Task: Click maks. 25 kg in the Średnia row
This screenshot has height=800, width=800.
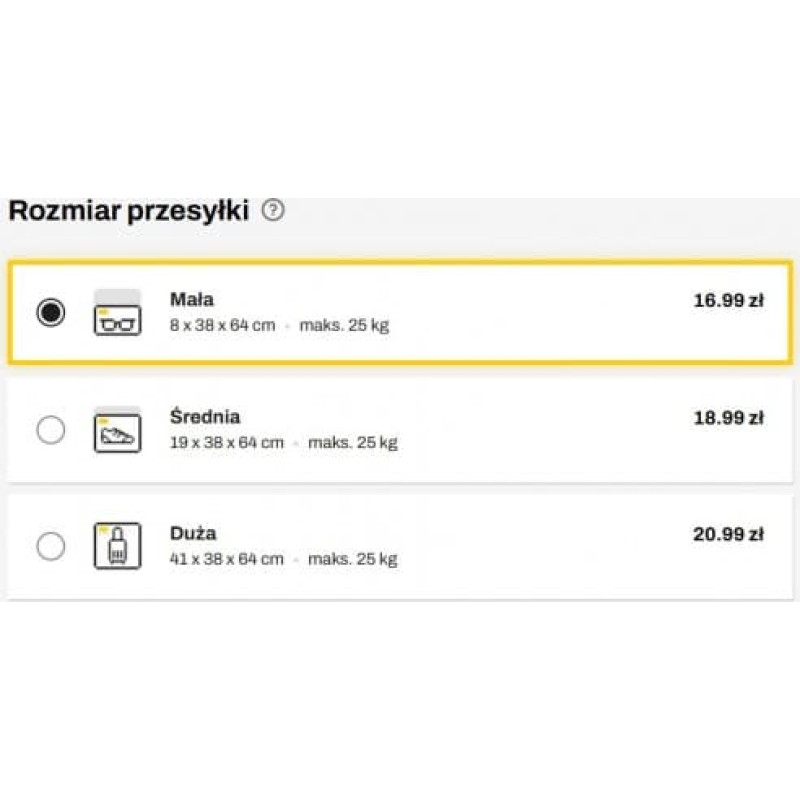Action: point(352,443)
